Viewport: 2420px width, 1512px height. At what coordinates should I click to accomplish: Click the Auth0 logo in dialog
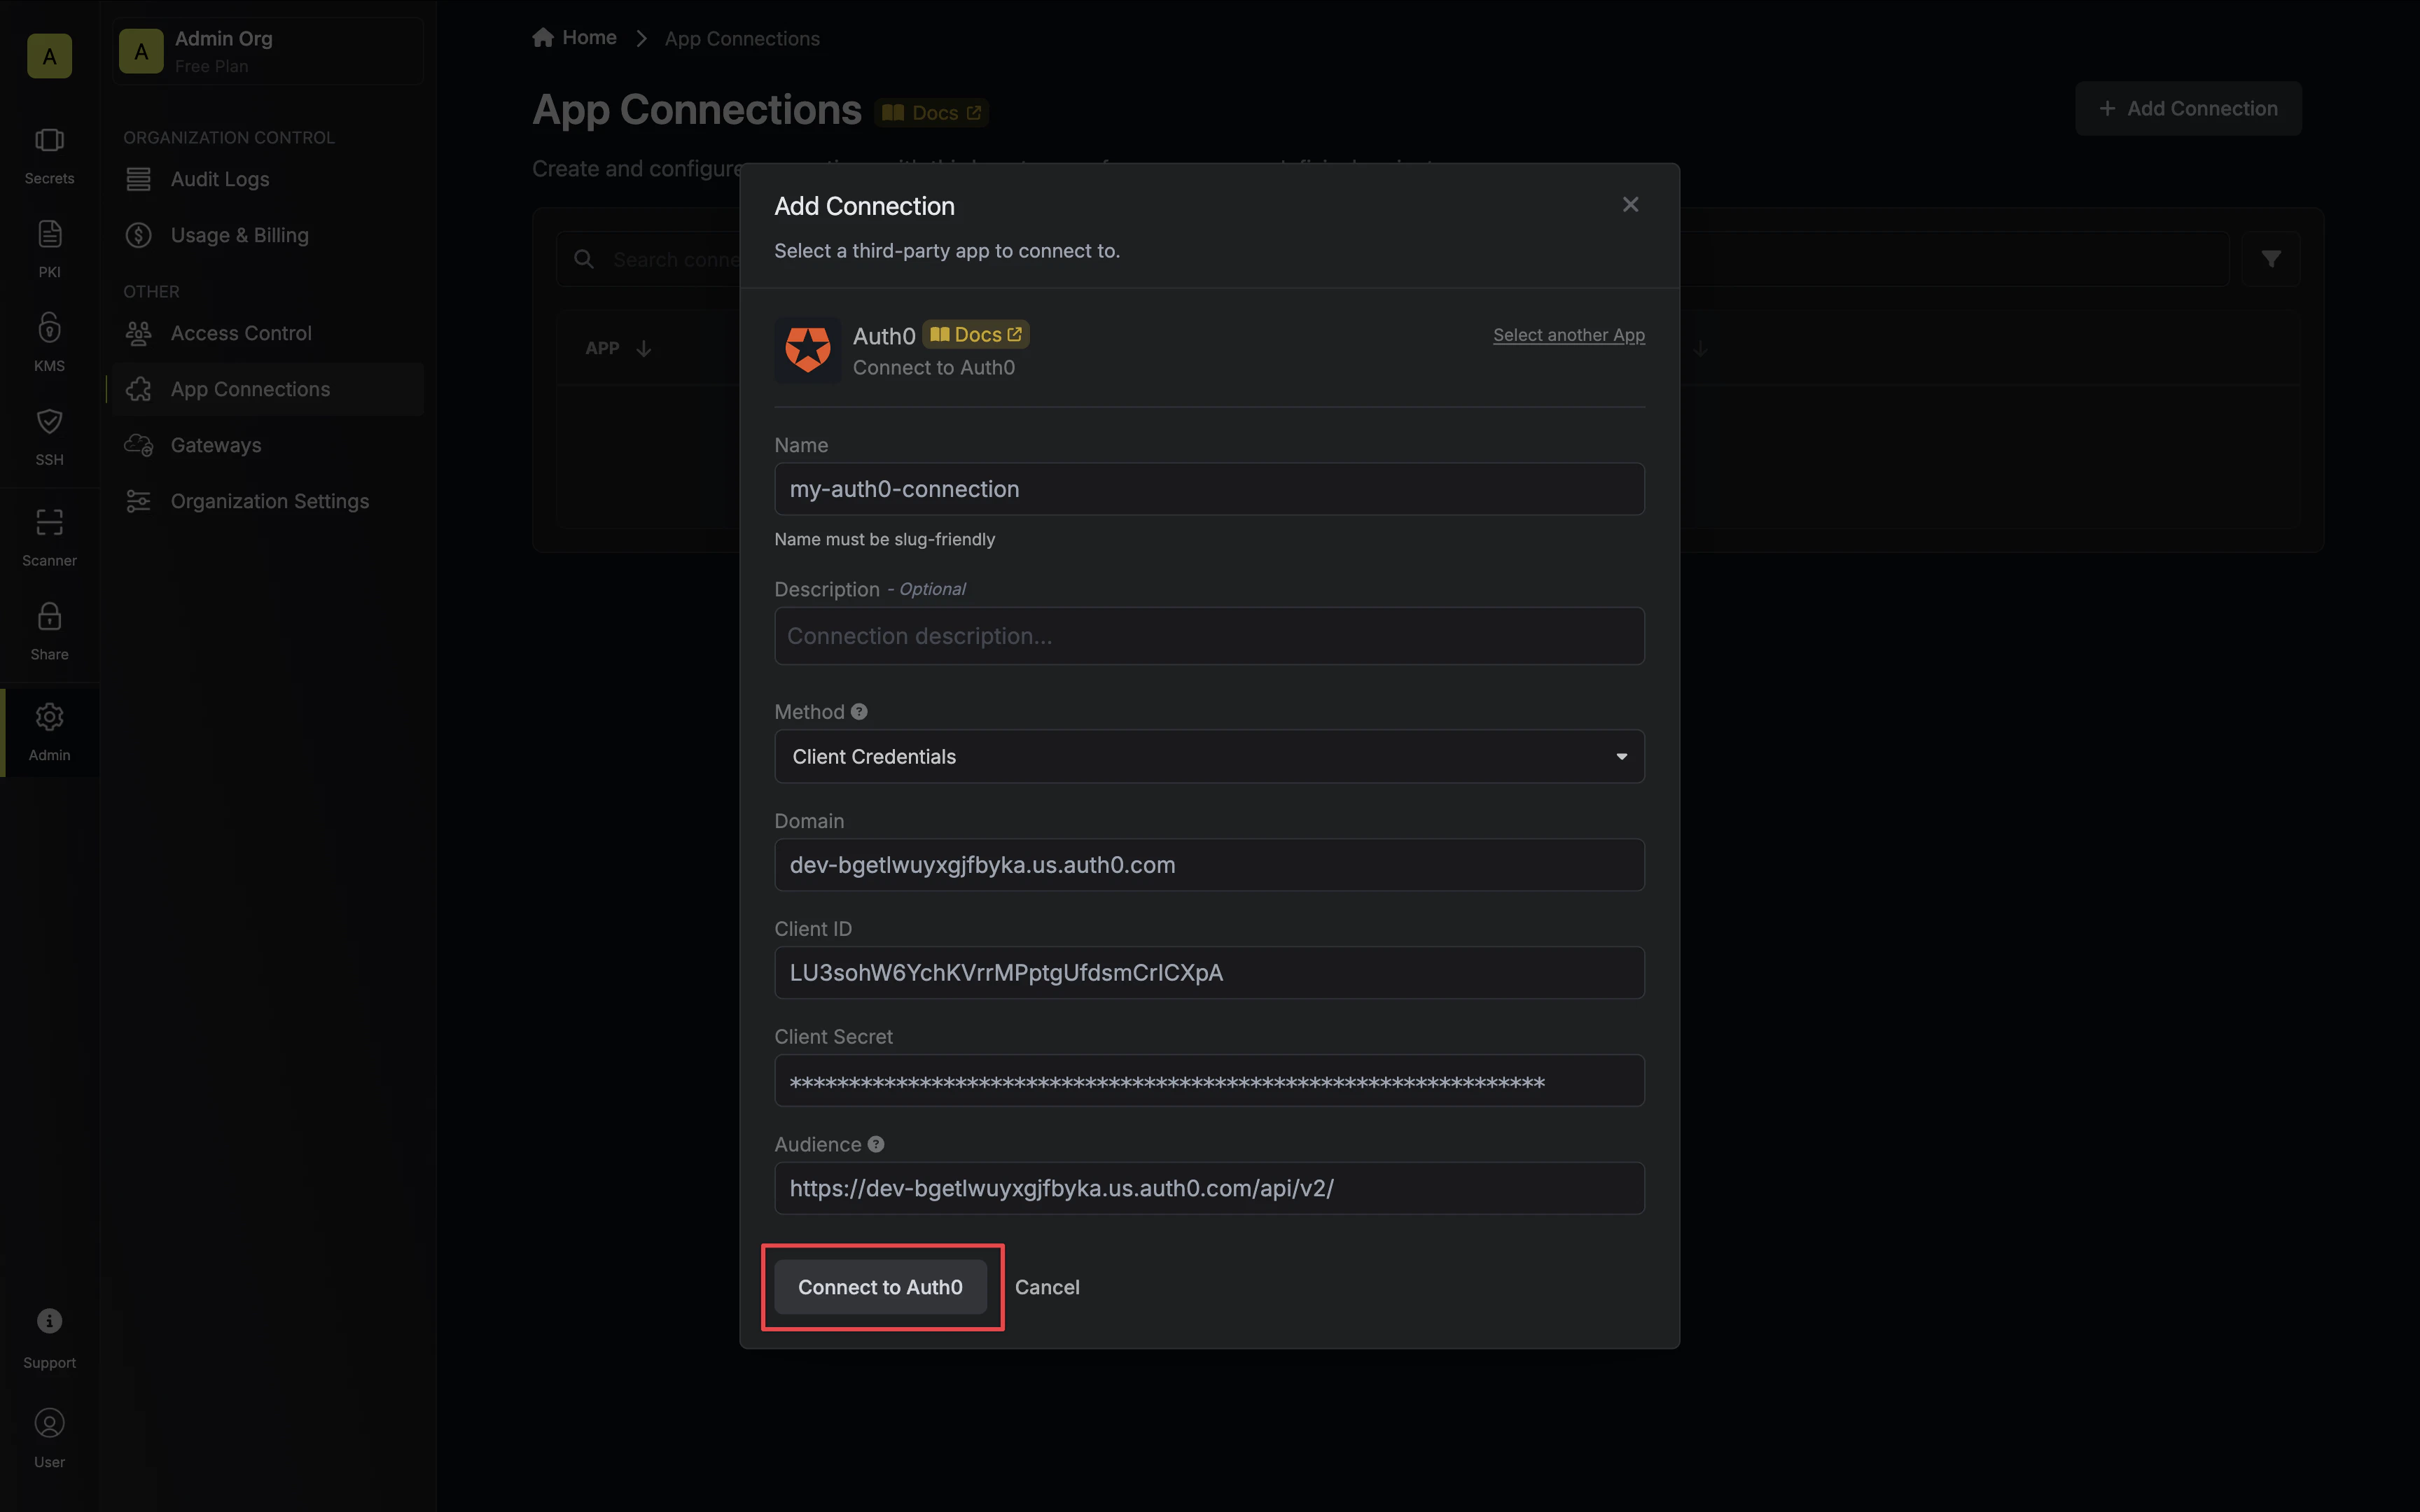click(808, 350)
